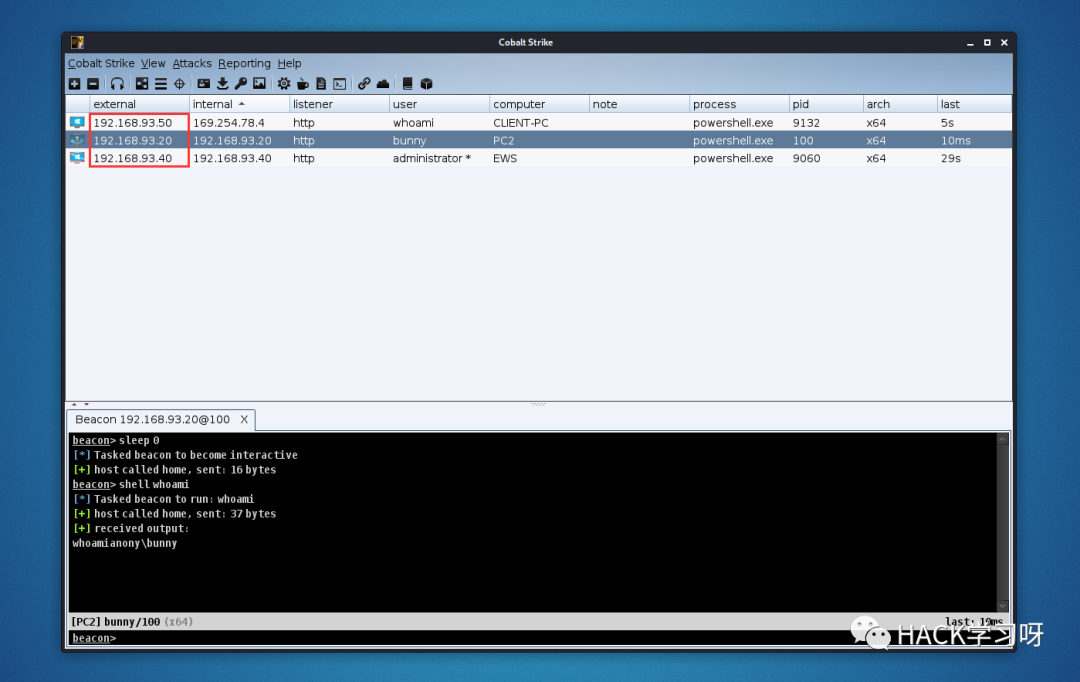1080x682 pixels.
Task: Sort sessions by the listener column header
Action: [339, 104]
